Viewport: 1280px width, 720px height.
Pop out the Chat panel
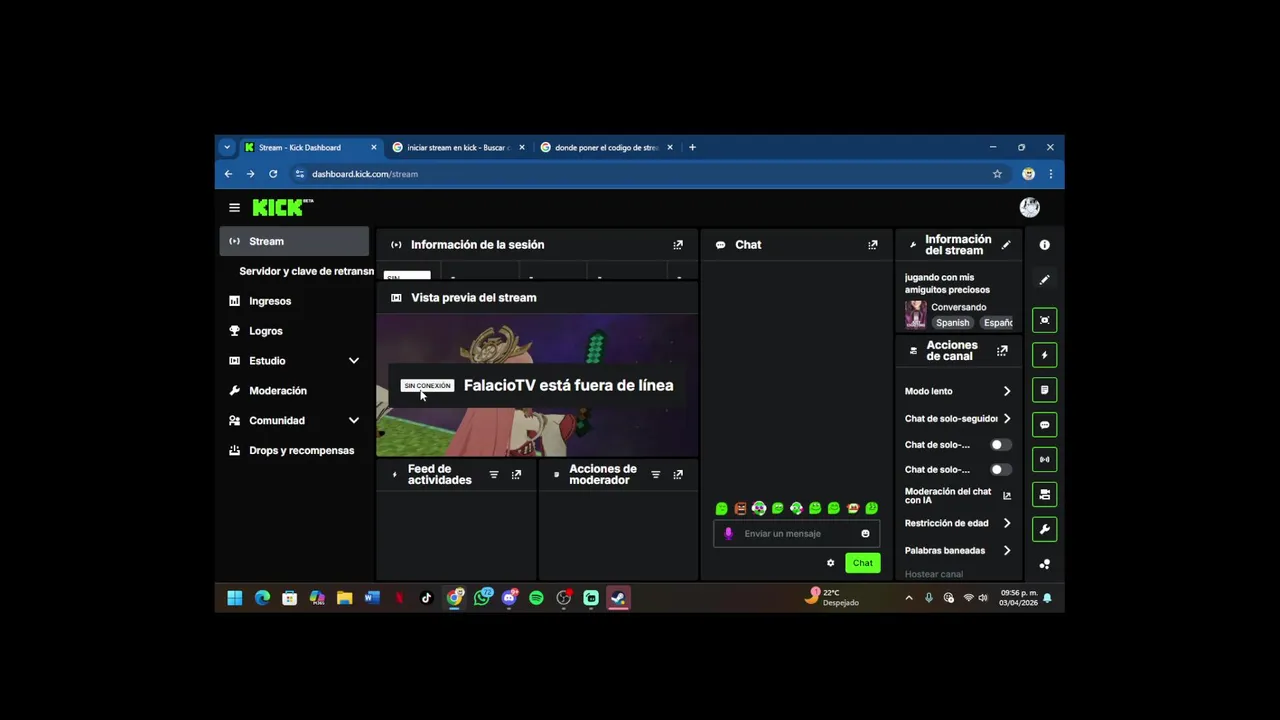873,244
